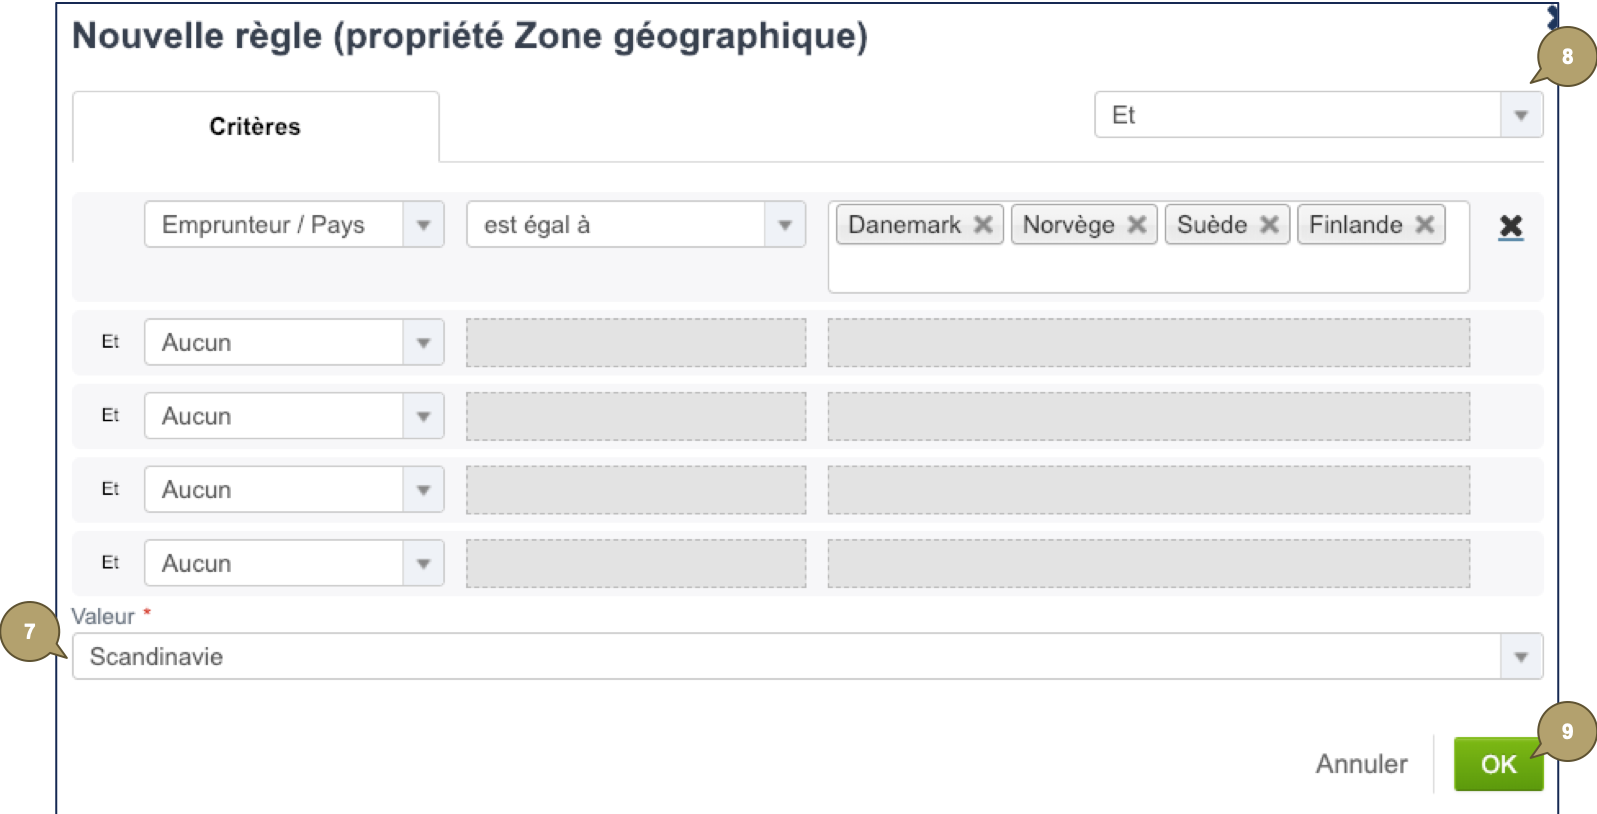Delete the Emprunteur / Pays criteria row
1597x814 pixels.
(x=1511, y=226)
